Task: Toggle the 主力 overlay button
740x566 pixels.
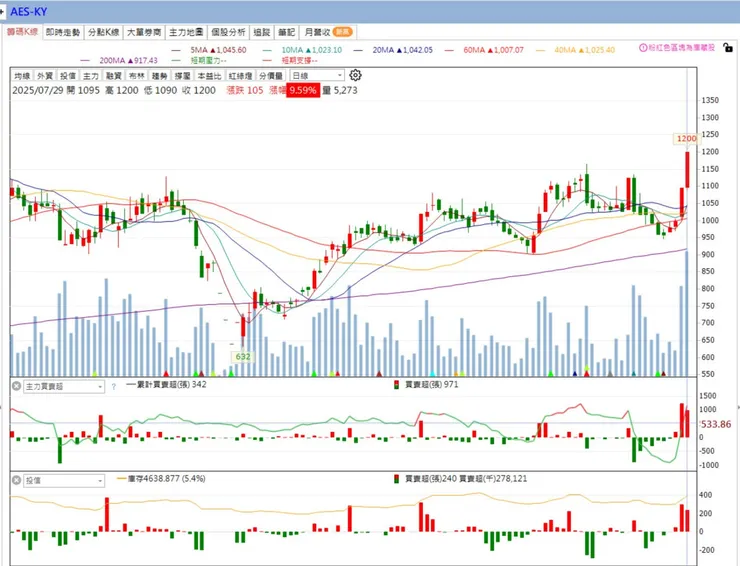Action: (91, 76)
